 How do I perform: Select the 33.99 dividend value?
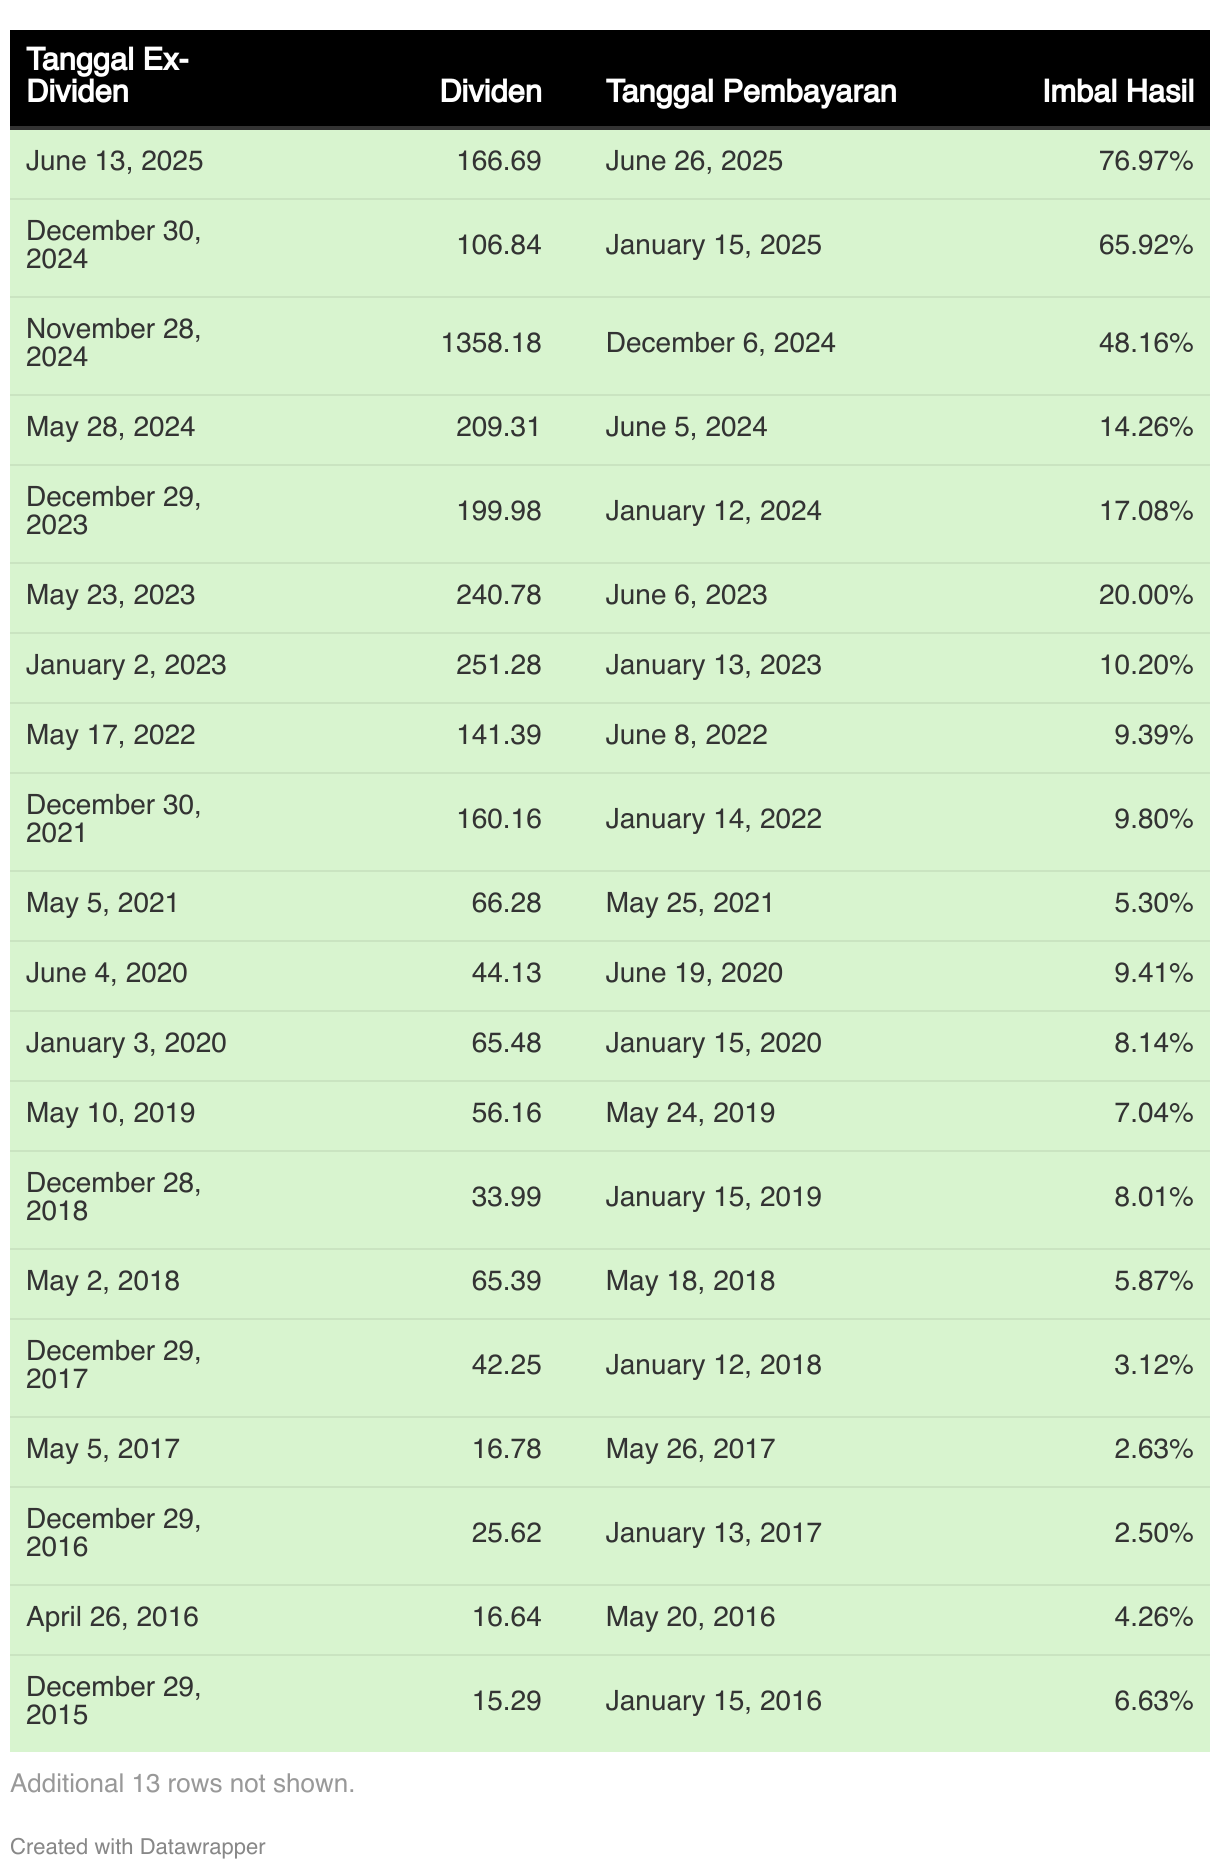coord(506,1197)
